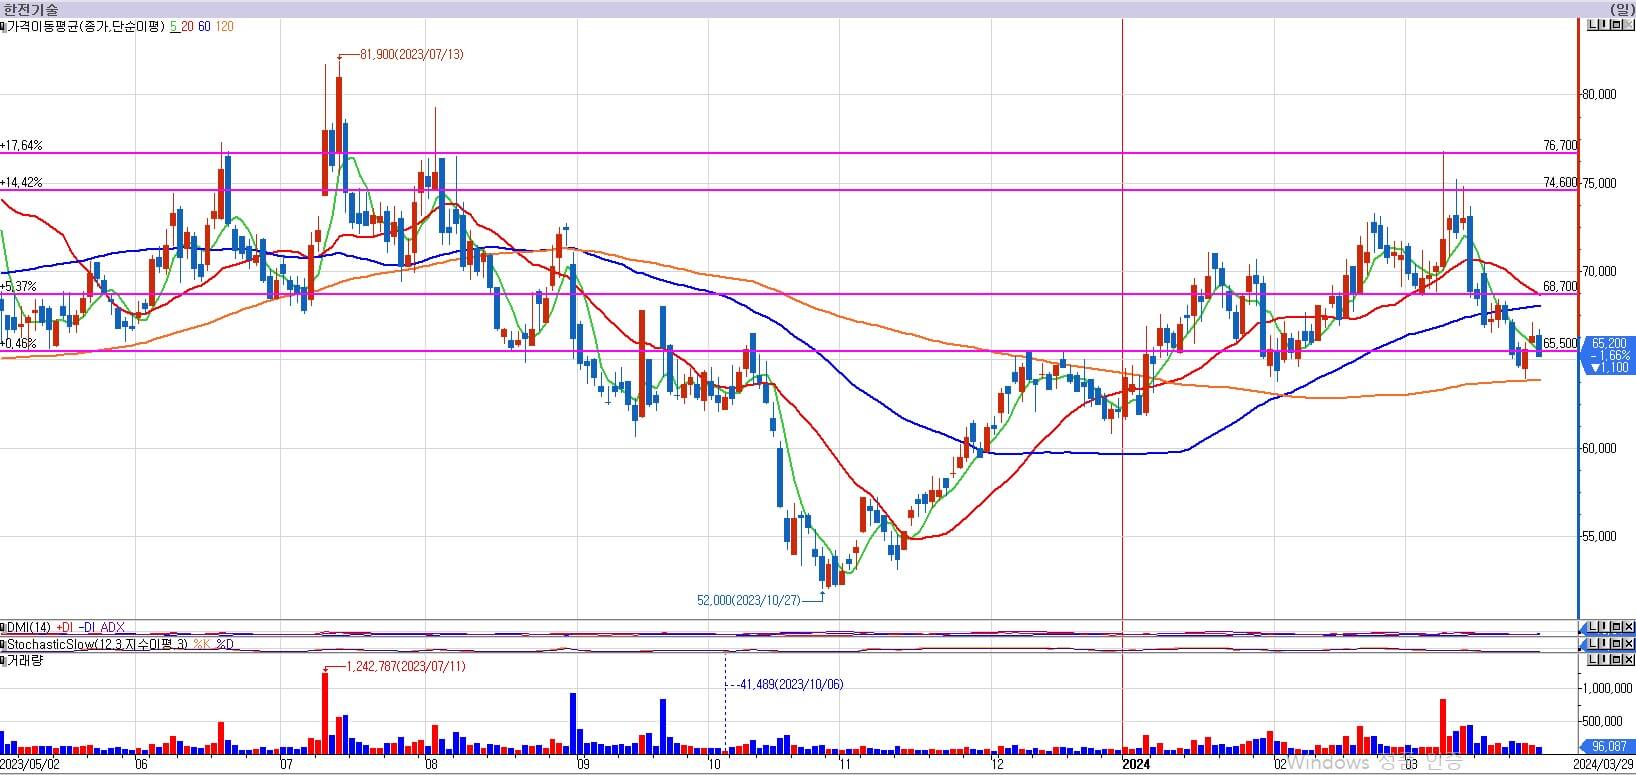The height and width of the screenshot is (775, 1636).
Task: Click the 75,000 price axis label
Action: (x=1600, y=183)
